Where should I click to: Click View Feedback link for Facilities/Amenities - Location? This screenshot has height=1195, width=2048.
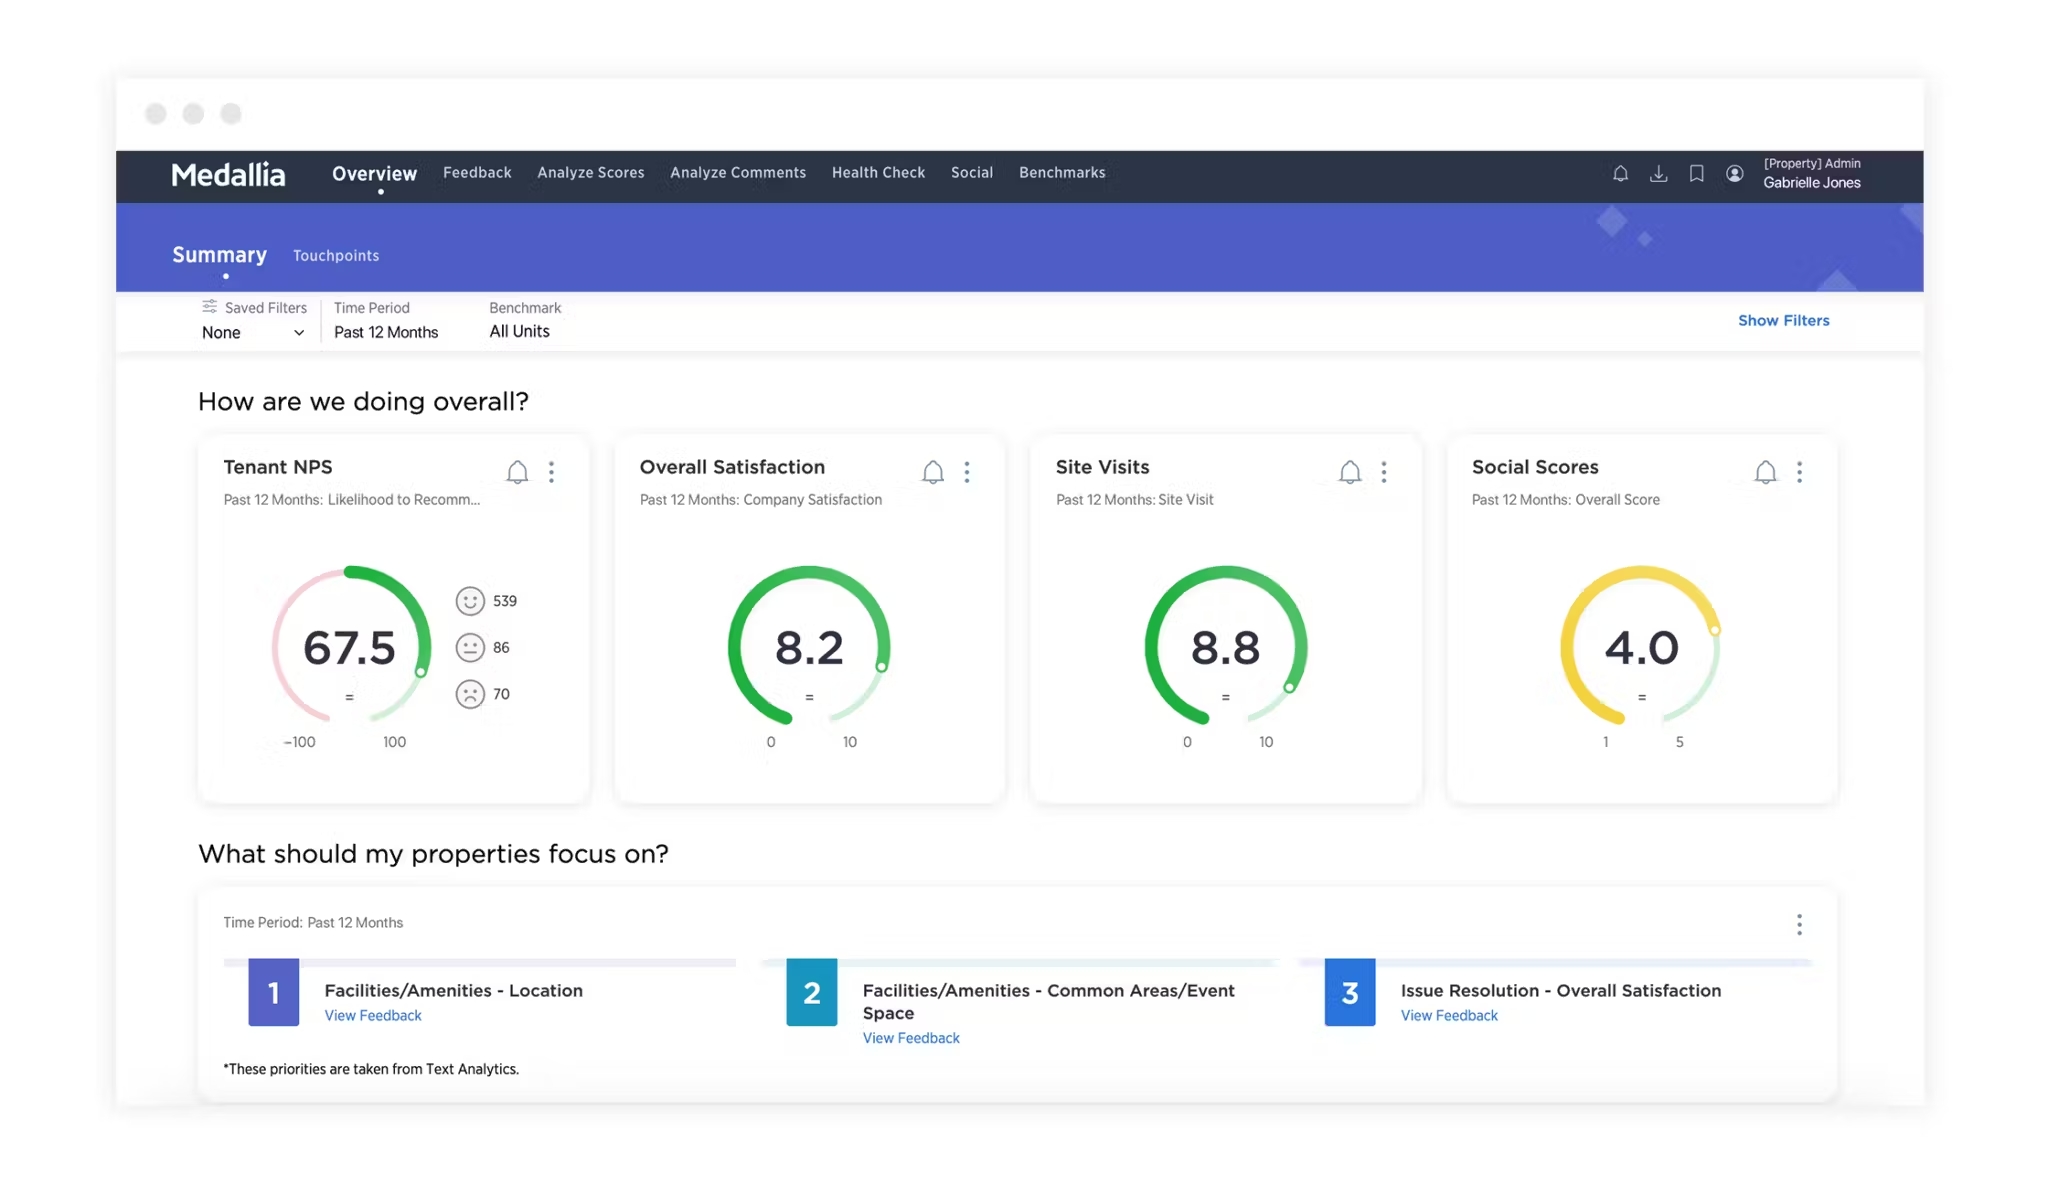point(371,1014)
